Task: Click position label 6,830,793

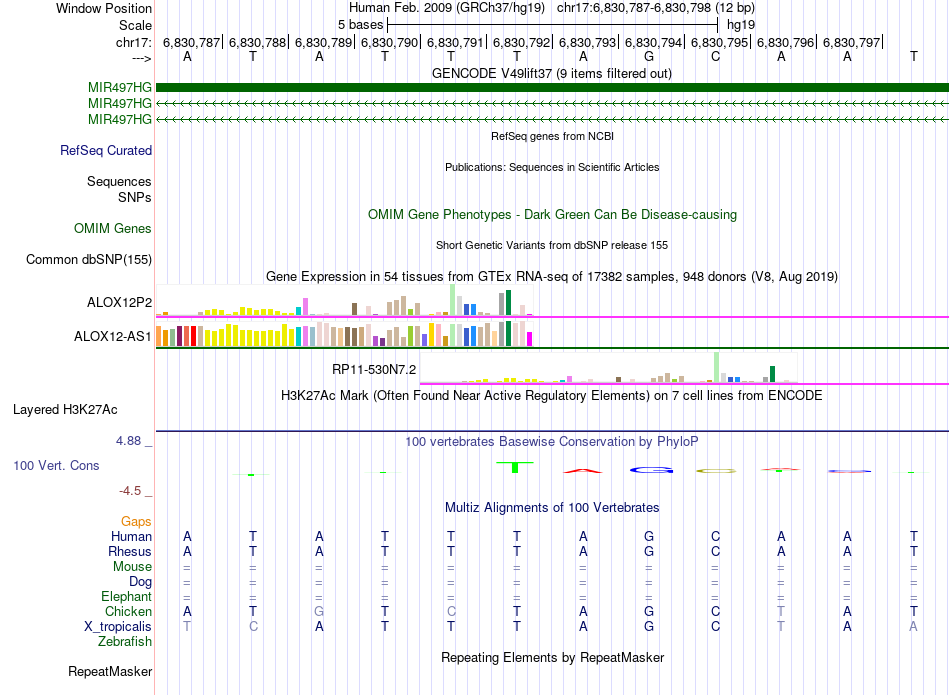Action: pos(587,42)
